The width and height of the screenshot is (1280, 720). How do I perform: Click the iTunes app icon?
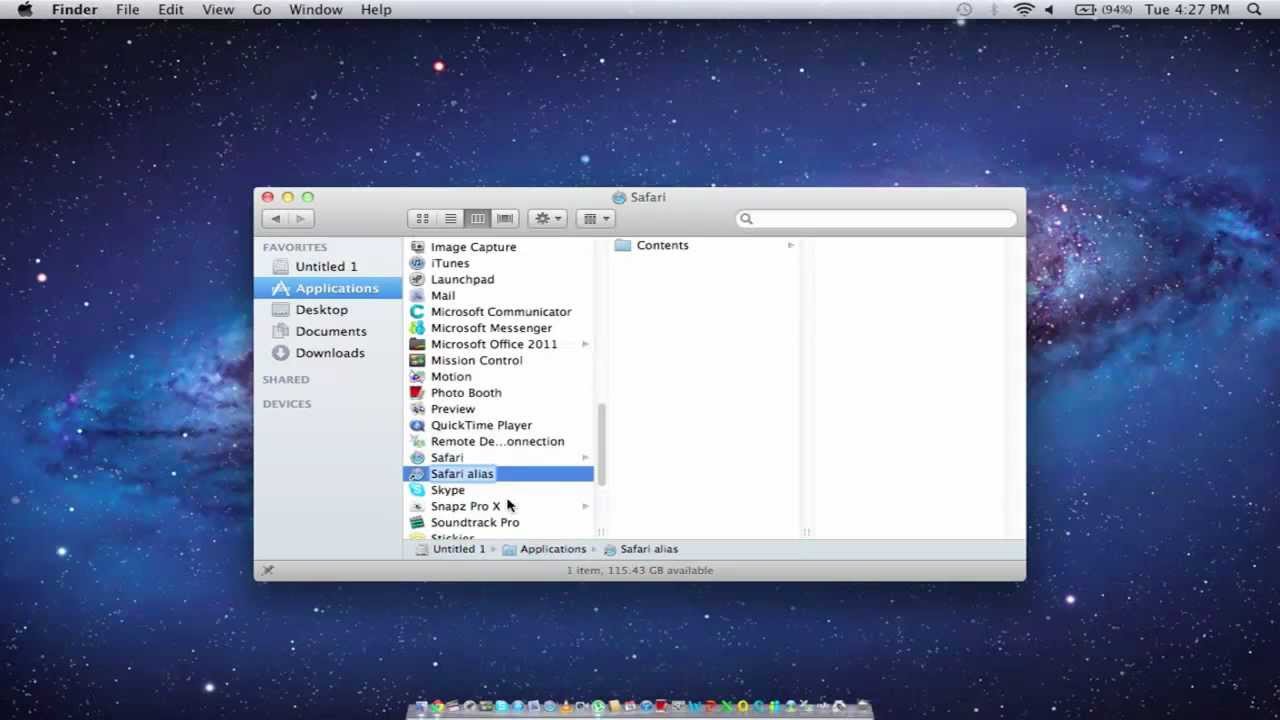pyautogui.click(x=417, y=263)
